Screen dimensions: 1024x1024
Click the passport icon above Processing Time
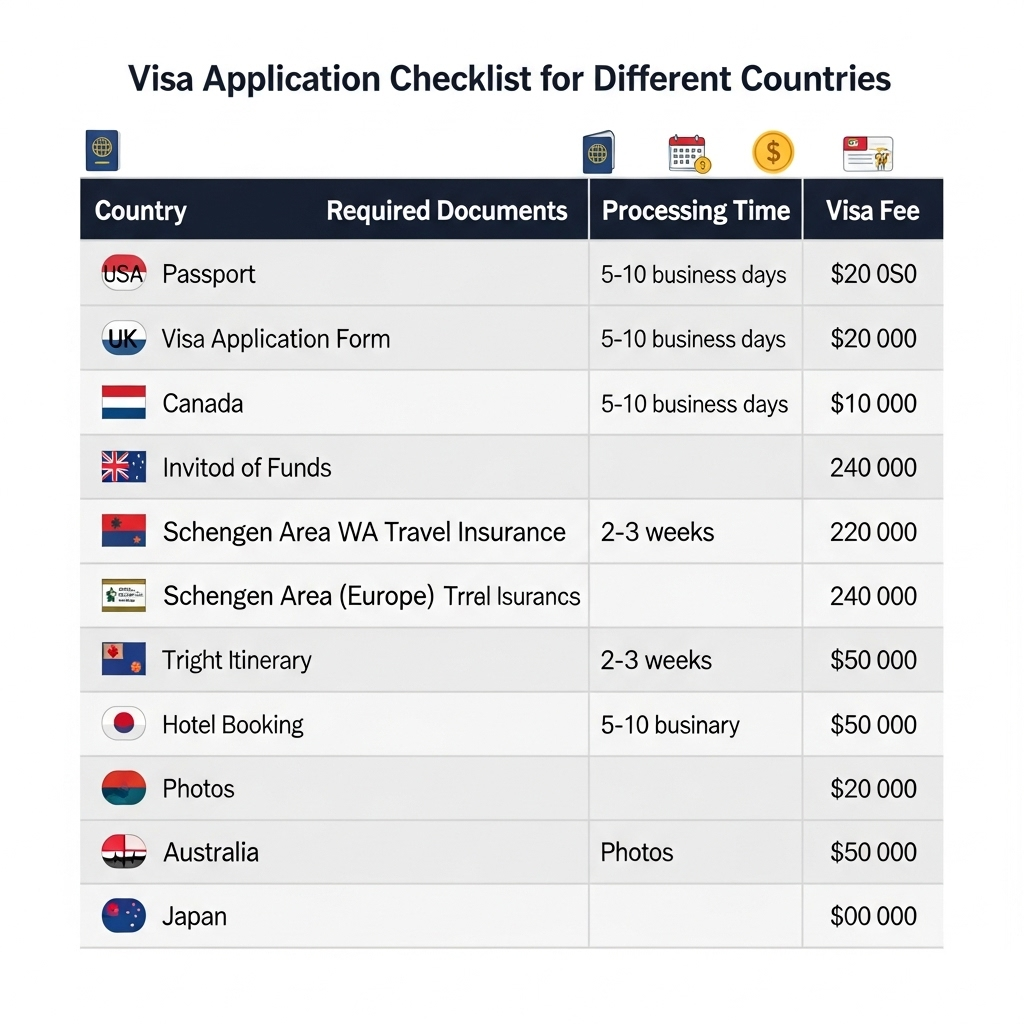pyautogui.click(x=598, y=152)
